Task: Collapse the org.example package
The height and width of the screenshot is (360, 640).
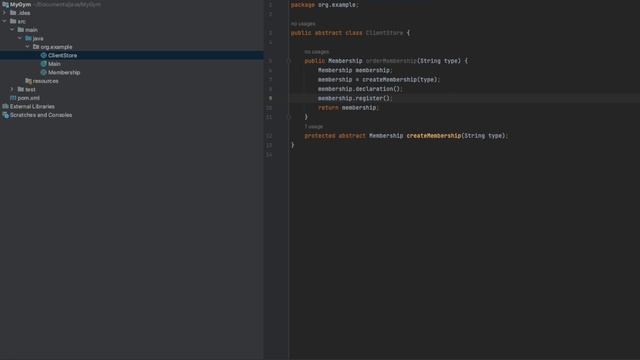Action: click(28, 47)
